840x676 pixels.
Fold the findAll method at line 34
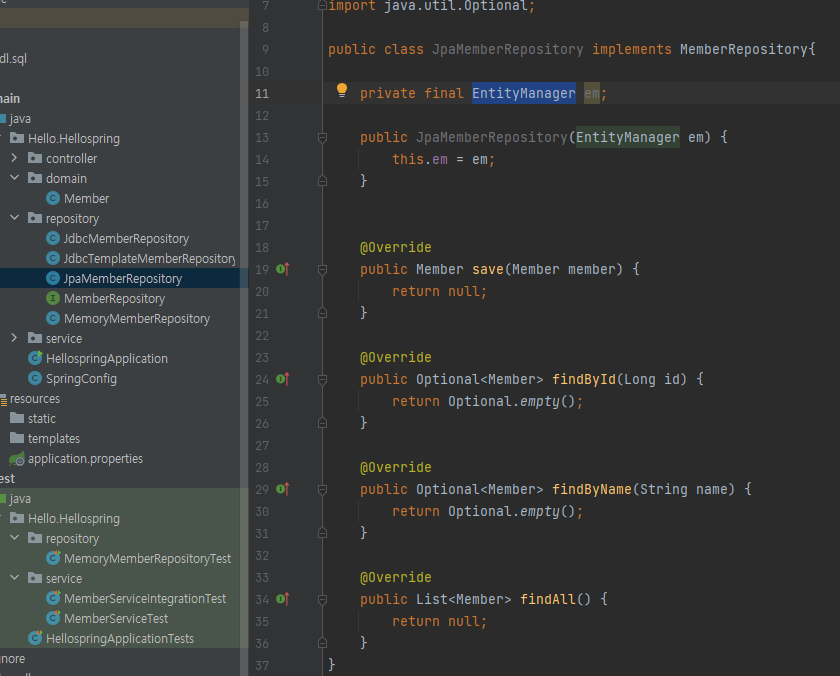point(322,600)
